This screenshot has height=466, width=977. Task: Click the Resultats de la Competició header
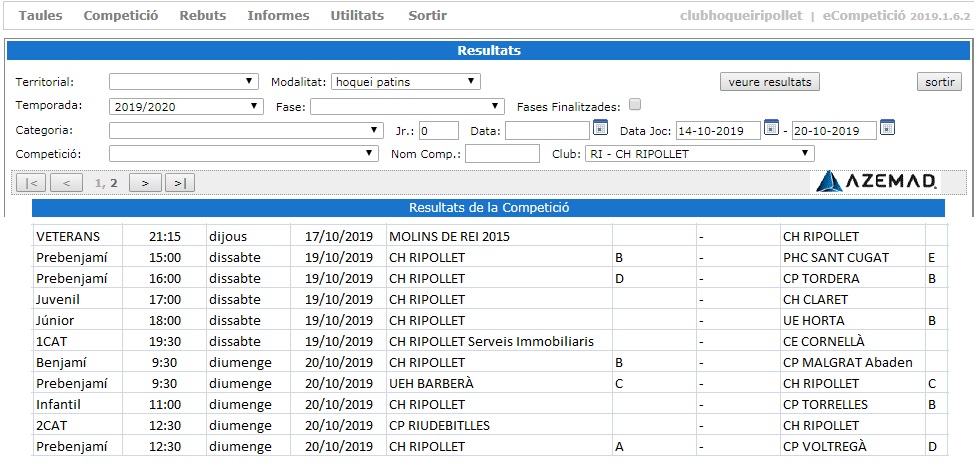(x=488, y=208)
